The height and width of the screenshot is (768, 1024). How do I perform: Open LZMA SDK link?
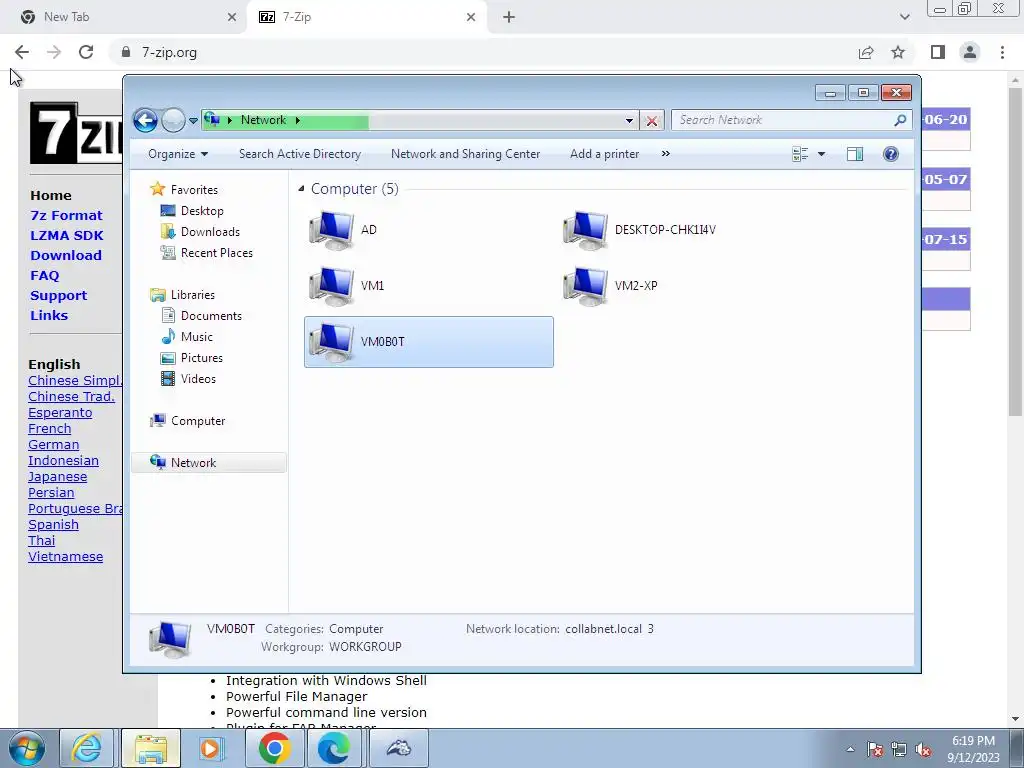click(67, 236)
